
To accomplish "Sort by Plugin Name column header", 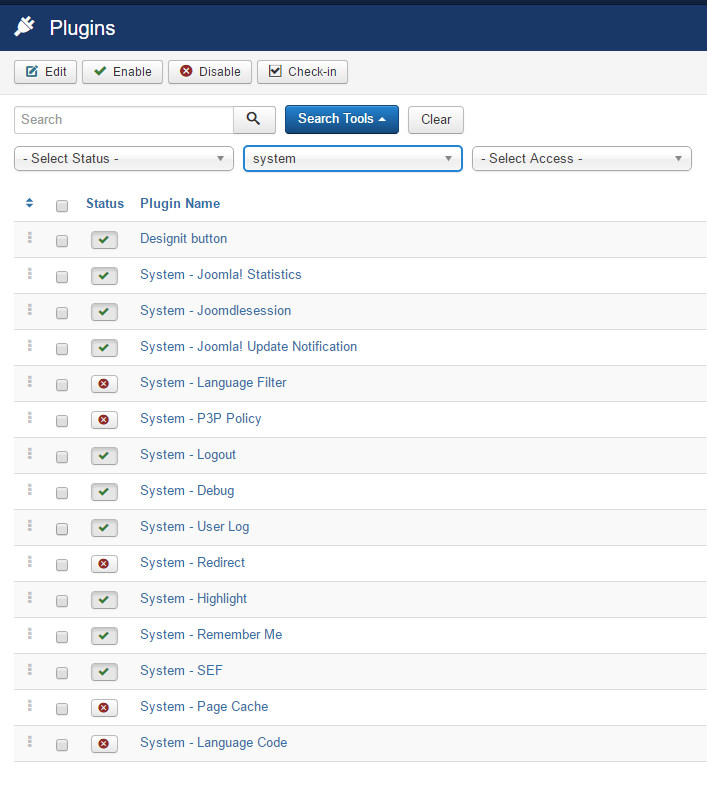I will pyautogui.click(x=180, y=203).
